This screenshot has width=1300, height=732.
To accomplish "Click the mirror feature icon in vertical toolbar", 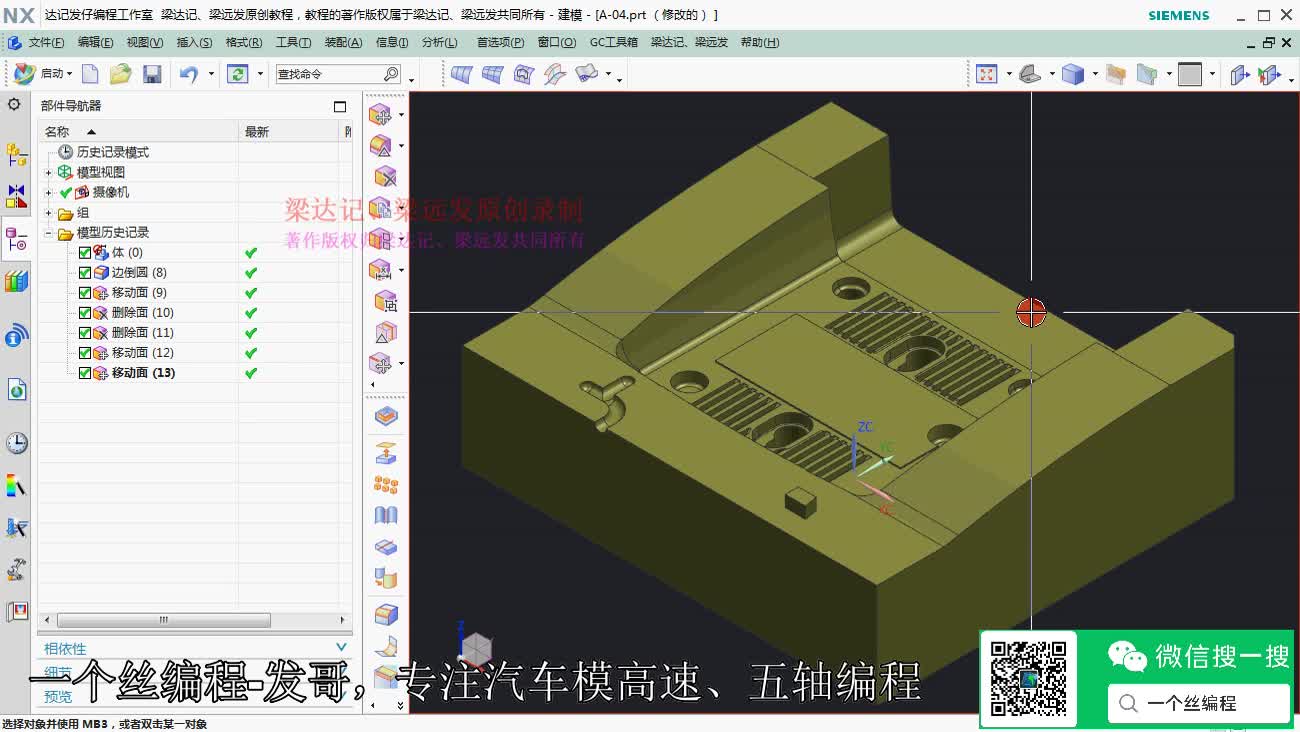I will tap(386, 516).
